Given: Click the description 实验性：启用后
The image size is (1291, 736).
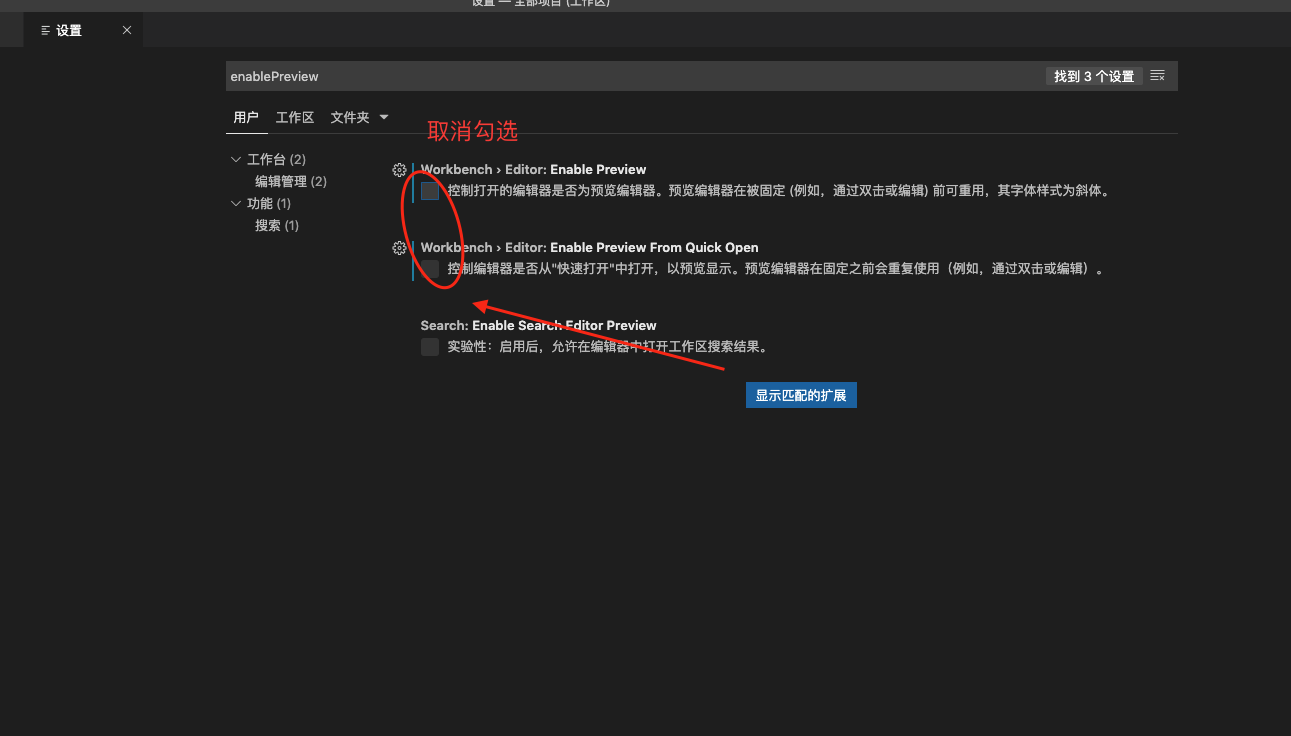Looking at the screenshot, I should 607,347.
